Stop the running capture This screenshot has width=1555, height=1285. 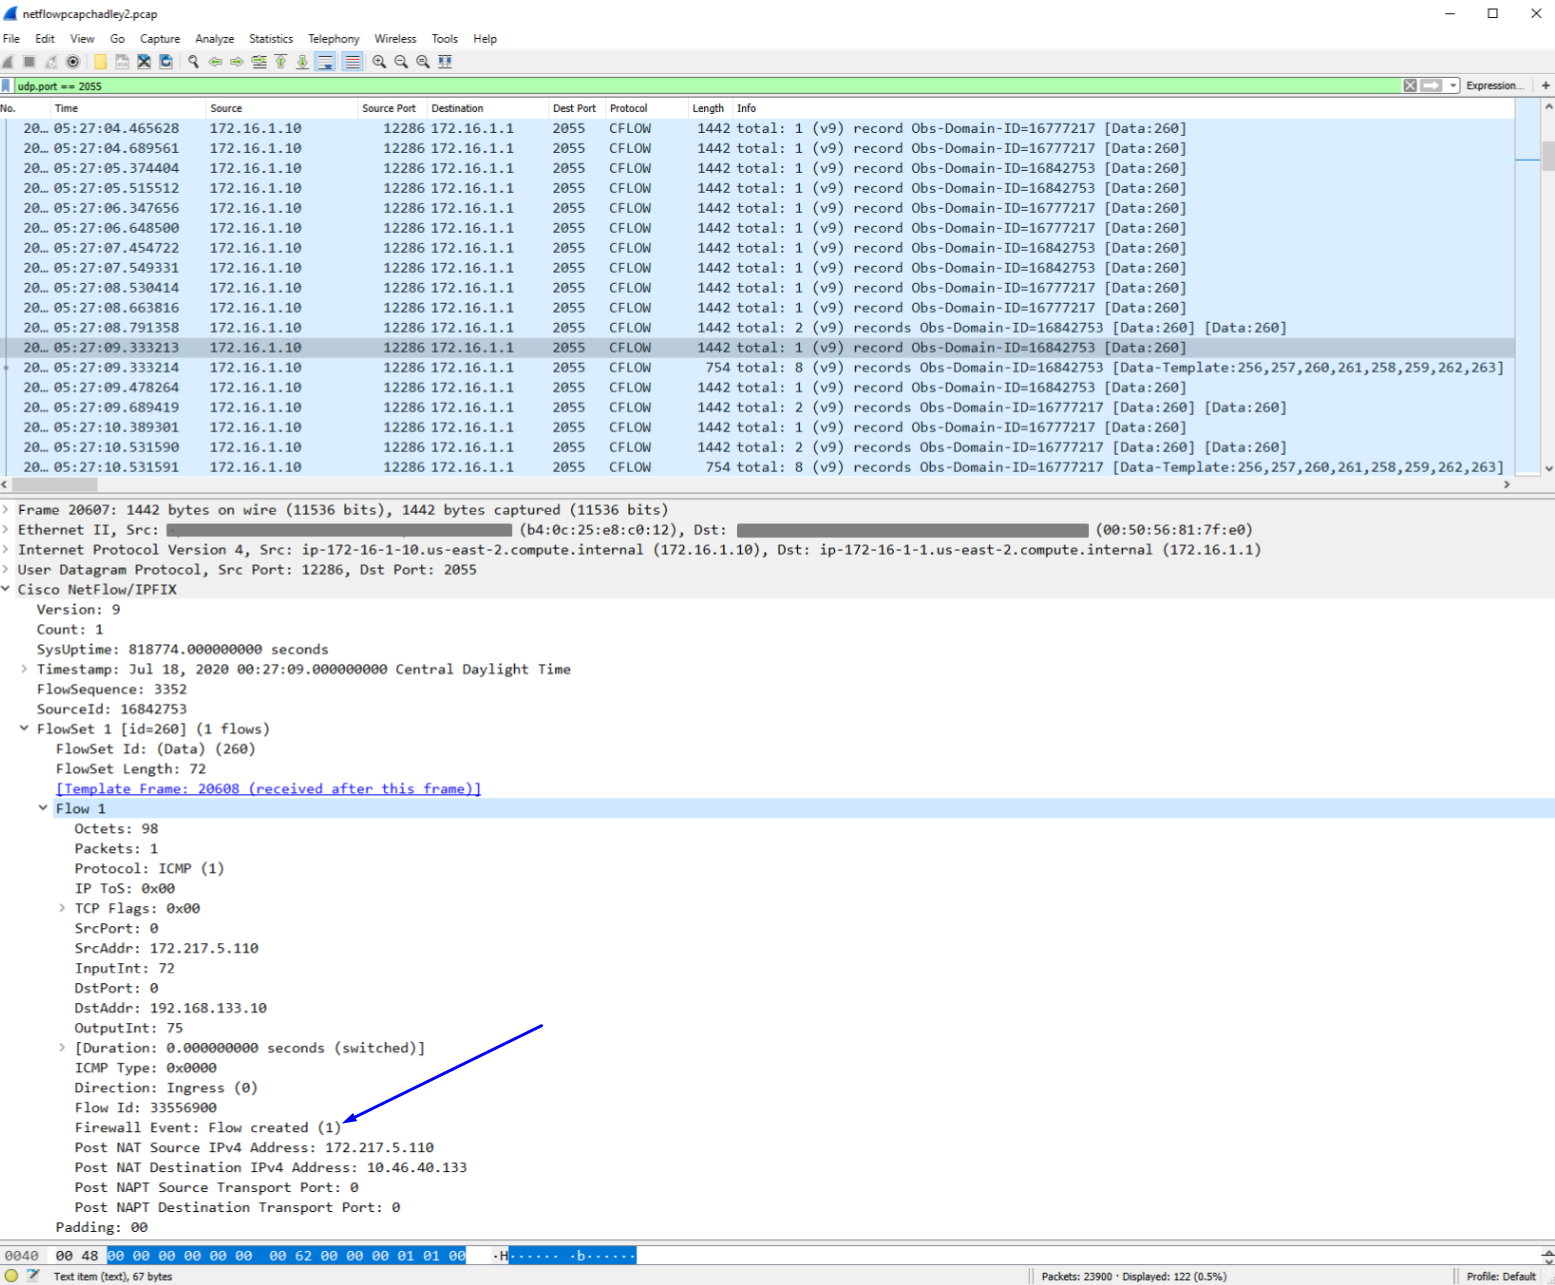30,61
